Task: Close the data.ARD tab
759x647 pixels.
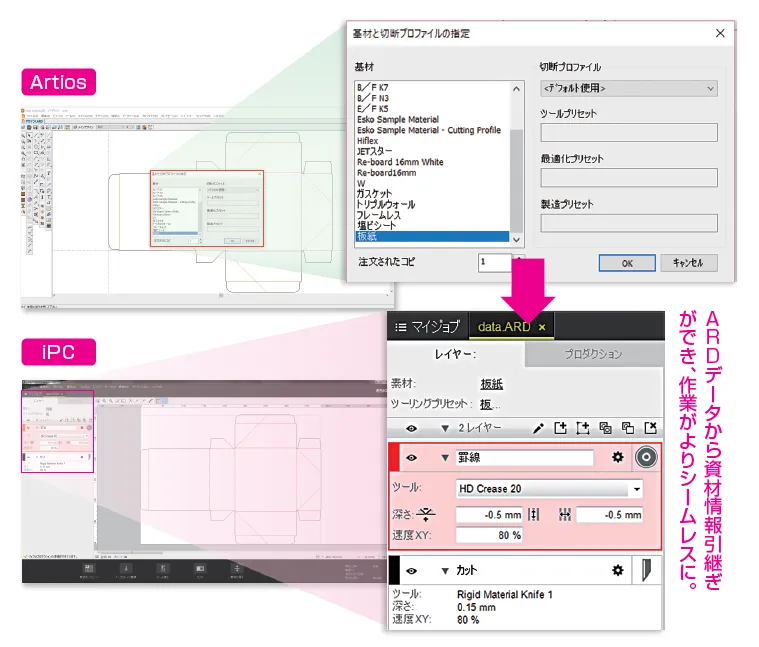Action: coord(542,327)
